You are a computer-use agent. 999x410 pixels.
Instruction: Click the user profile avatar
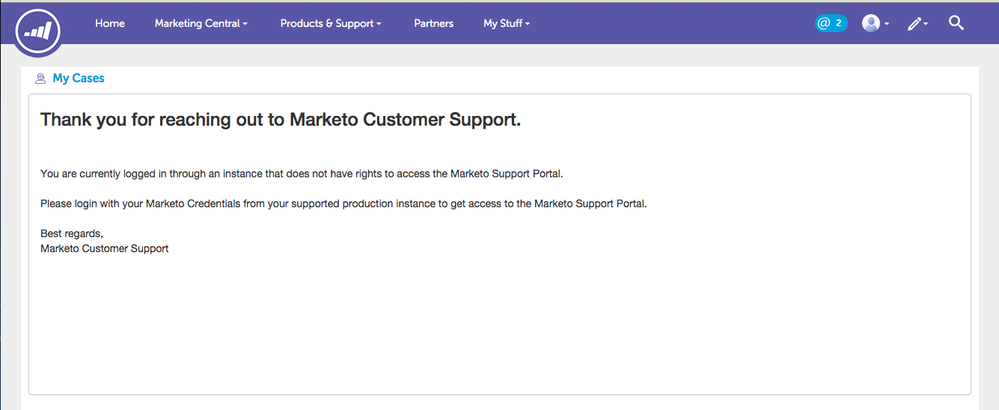[870, 23]
